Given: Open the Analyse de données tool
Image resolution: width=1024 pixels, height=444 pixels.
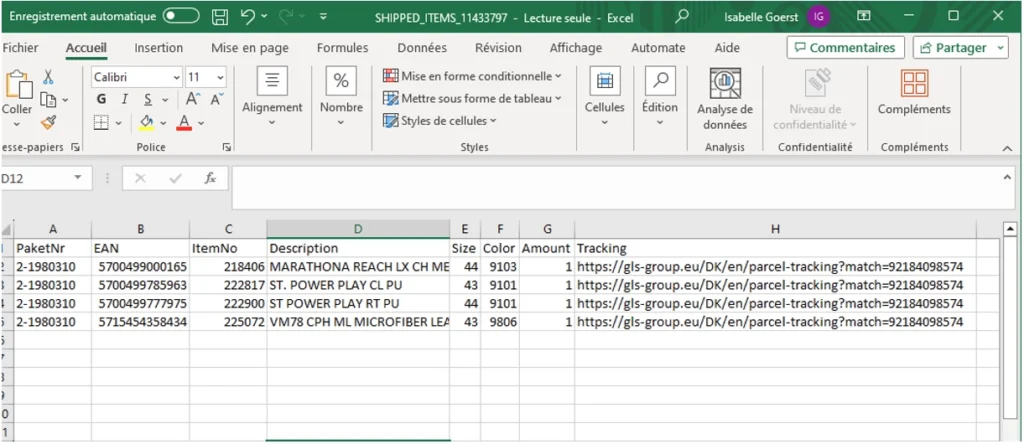Looking at the screenshot, I should (x=725, y=100).
